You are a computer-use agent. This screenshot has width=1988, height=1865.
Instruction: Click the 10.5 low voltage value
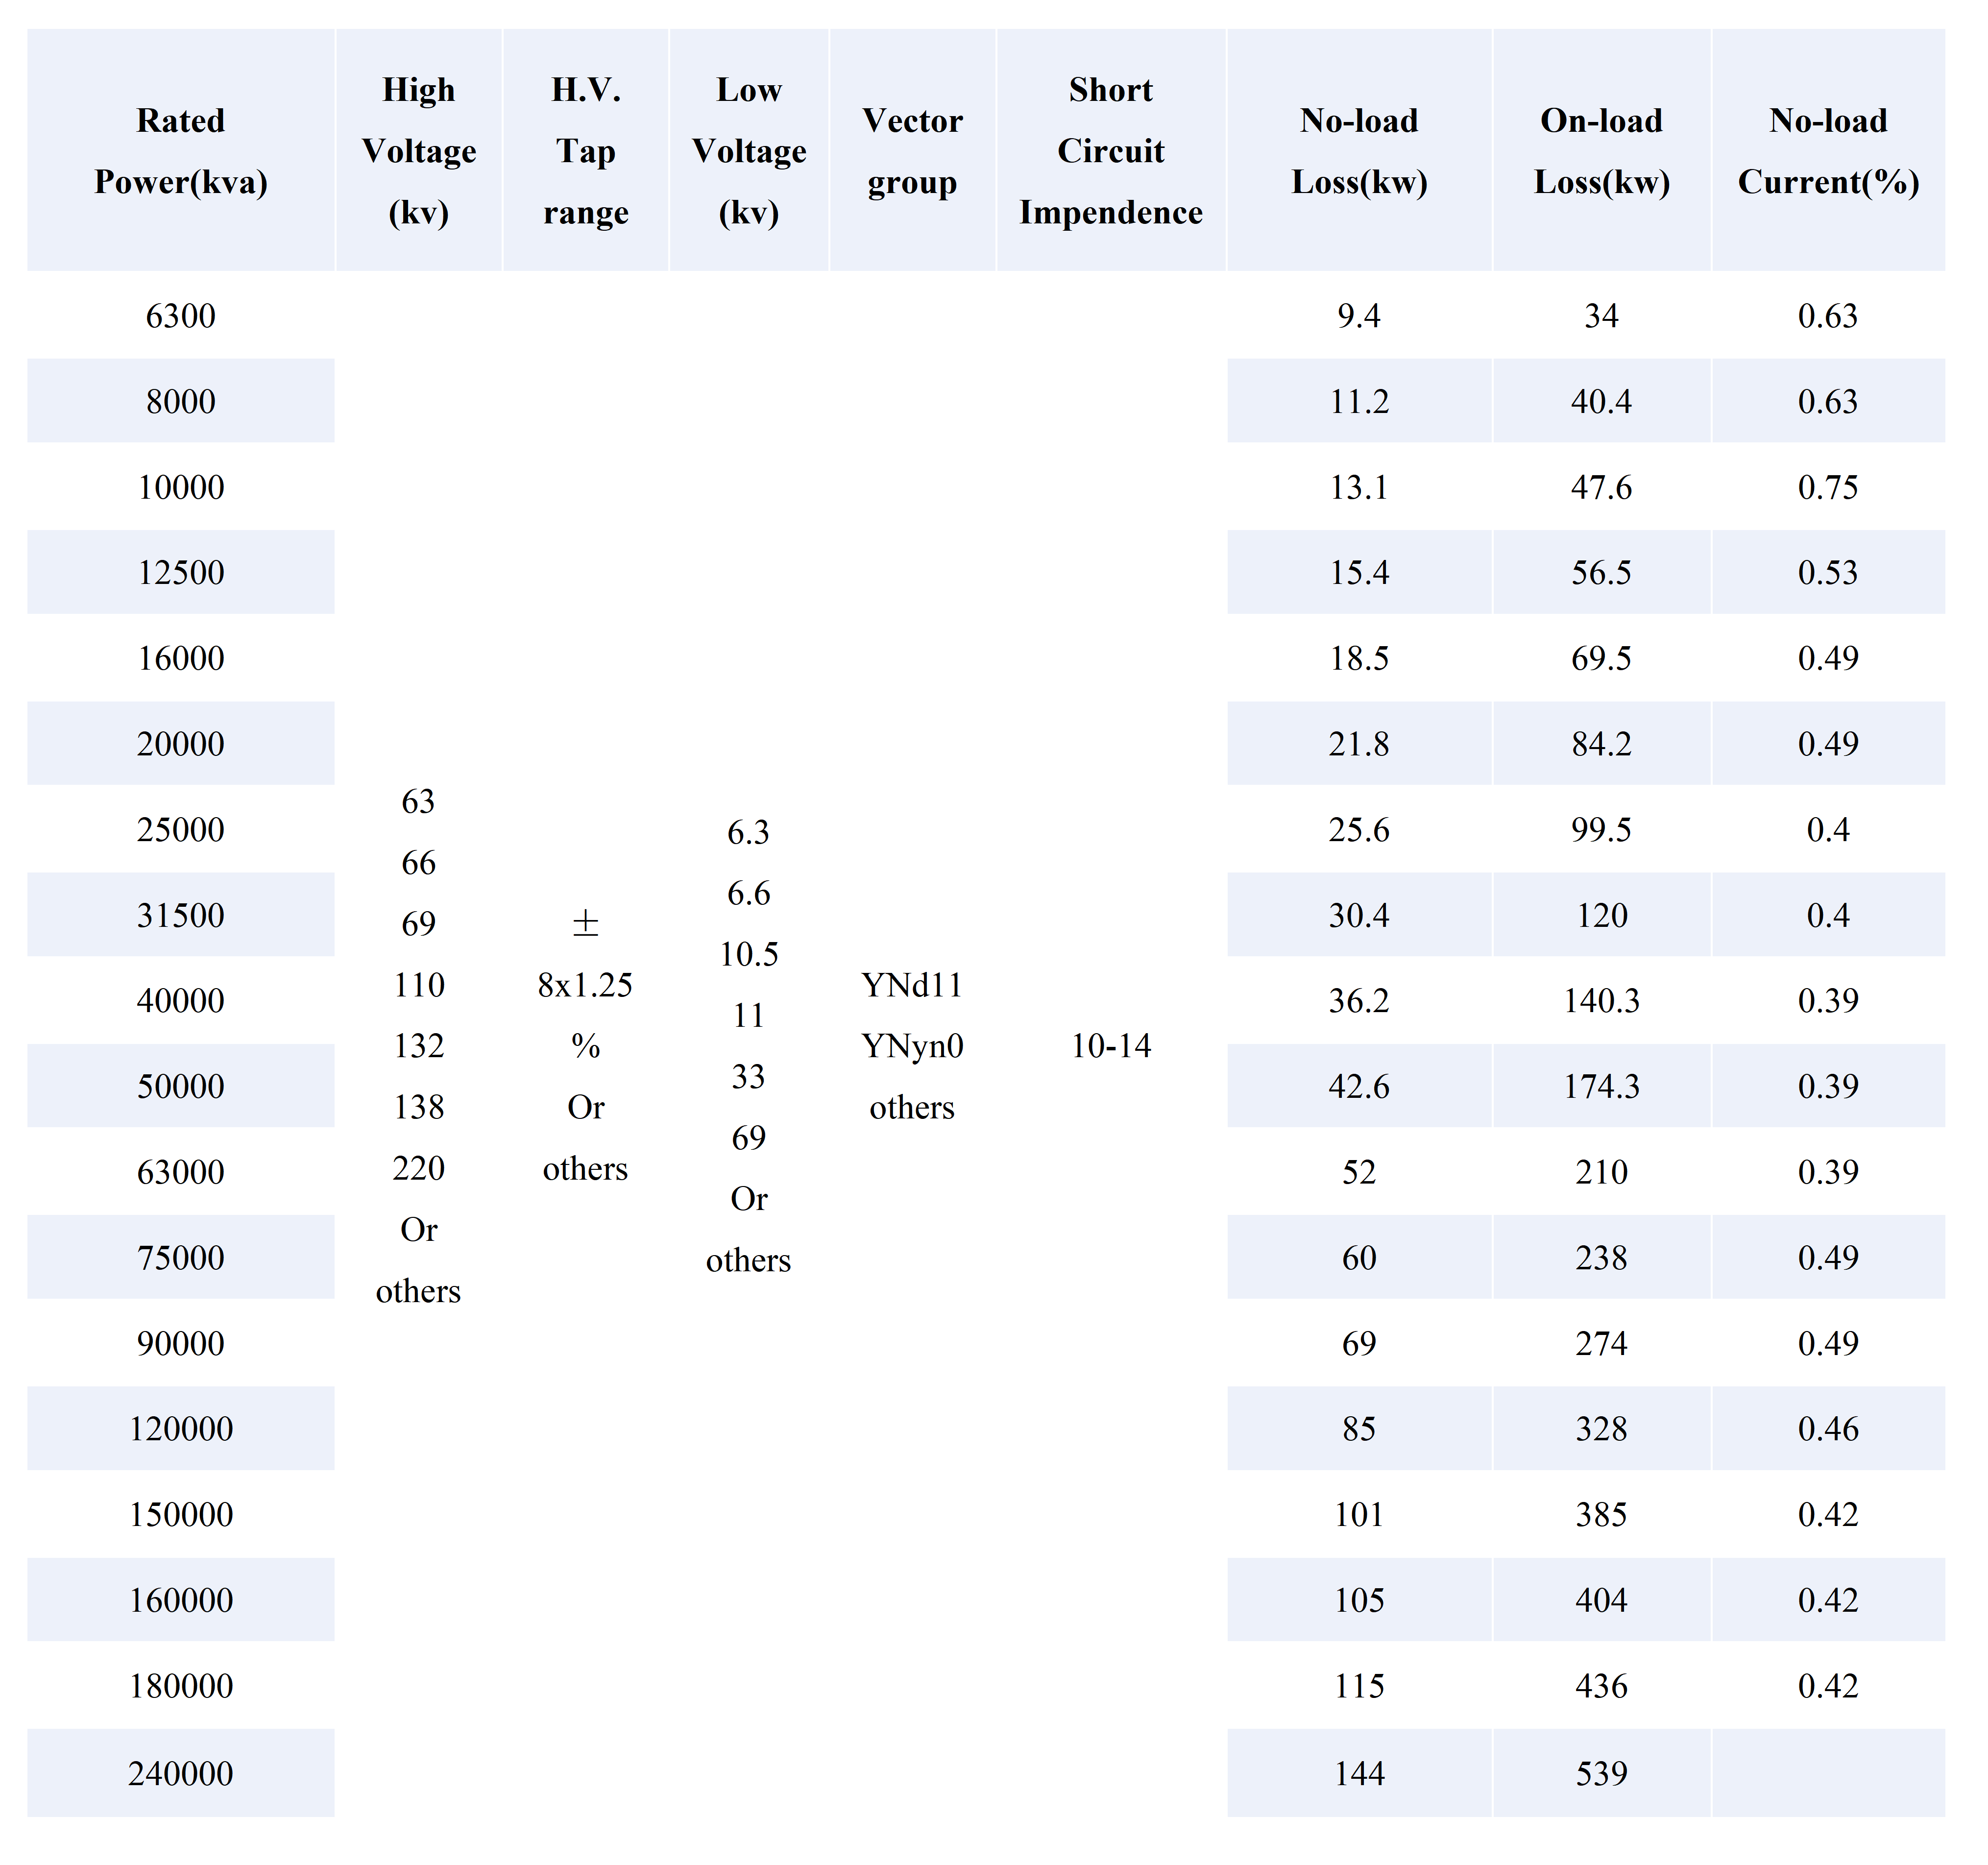pos(749,954)
